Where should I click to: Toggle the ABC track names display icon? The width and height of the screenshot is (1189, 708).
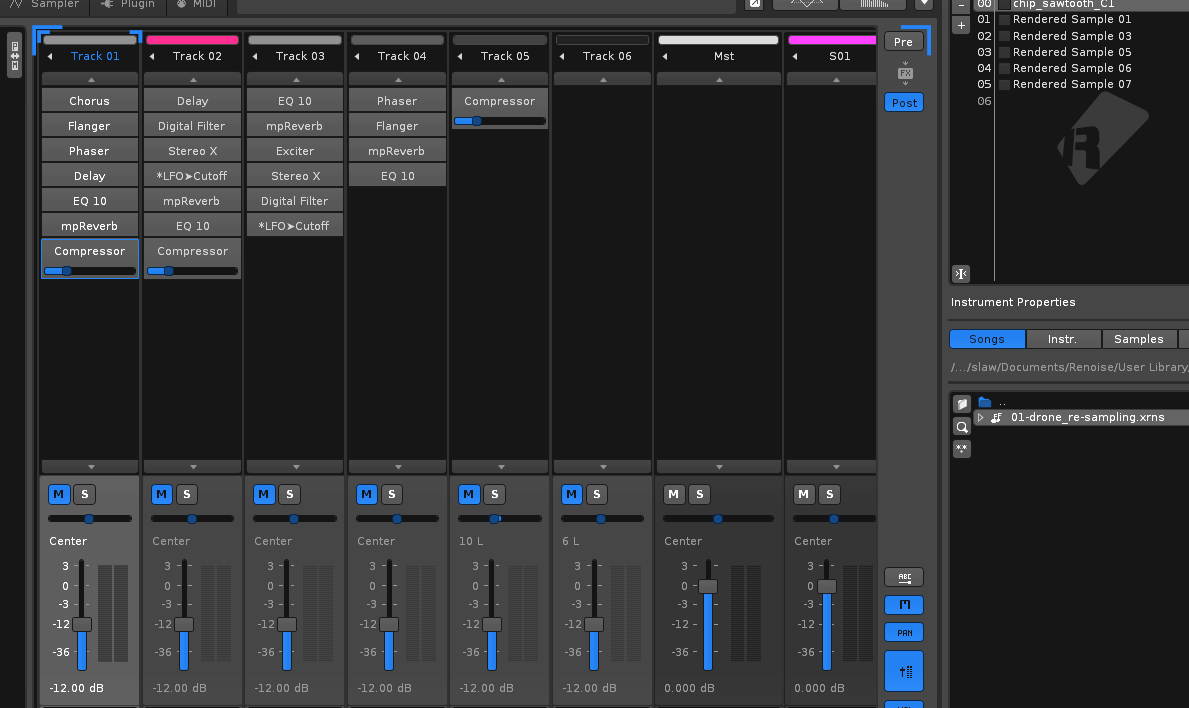point(904,577)
